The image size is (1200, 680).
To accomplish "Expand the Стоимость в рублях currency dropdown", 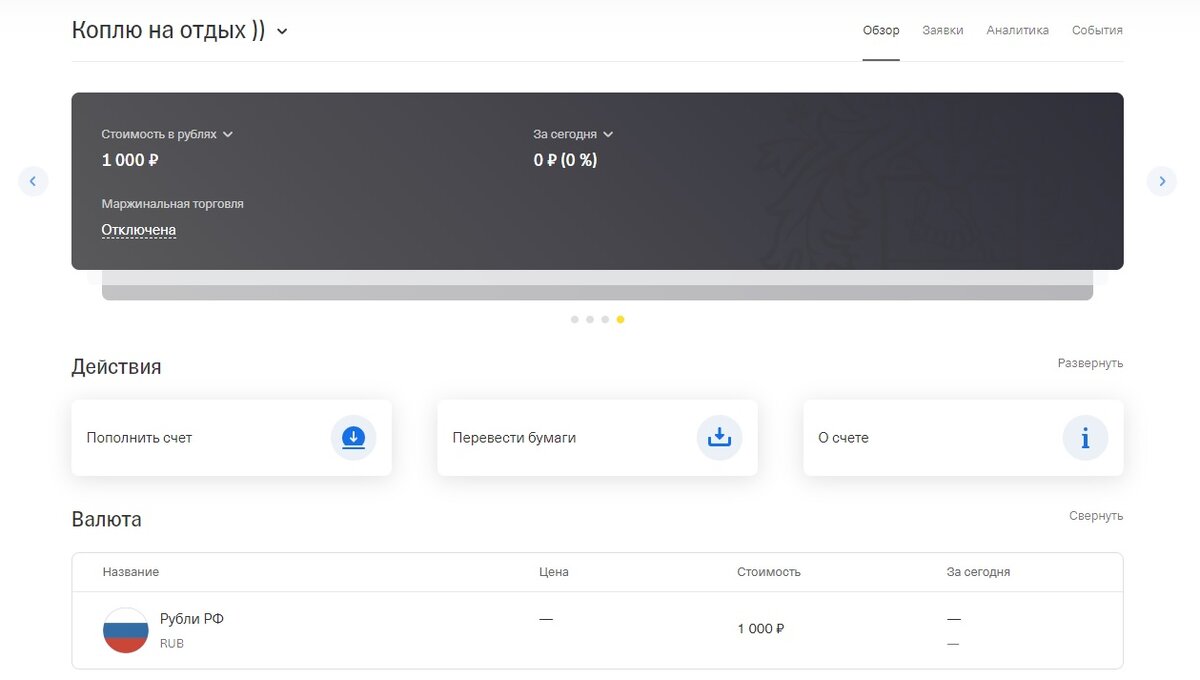I will pyautogui.click(x=167, y=134).
